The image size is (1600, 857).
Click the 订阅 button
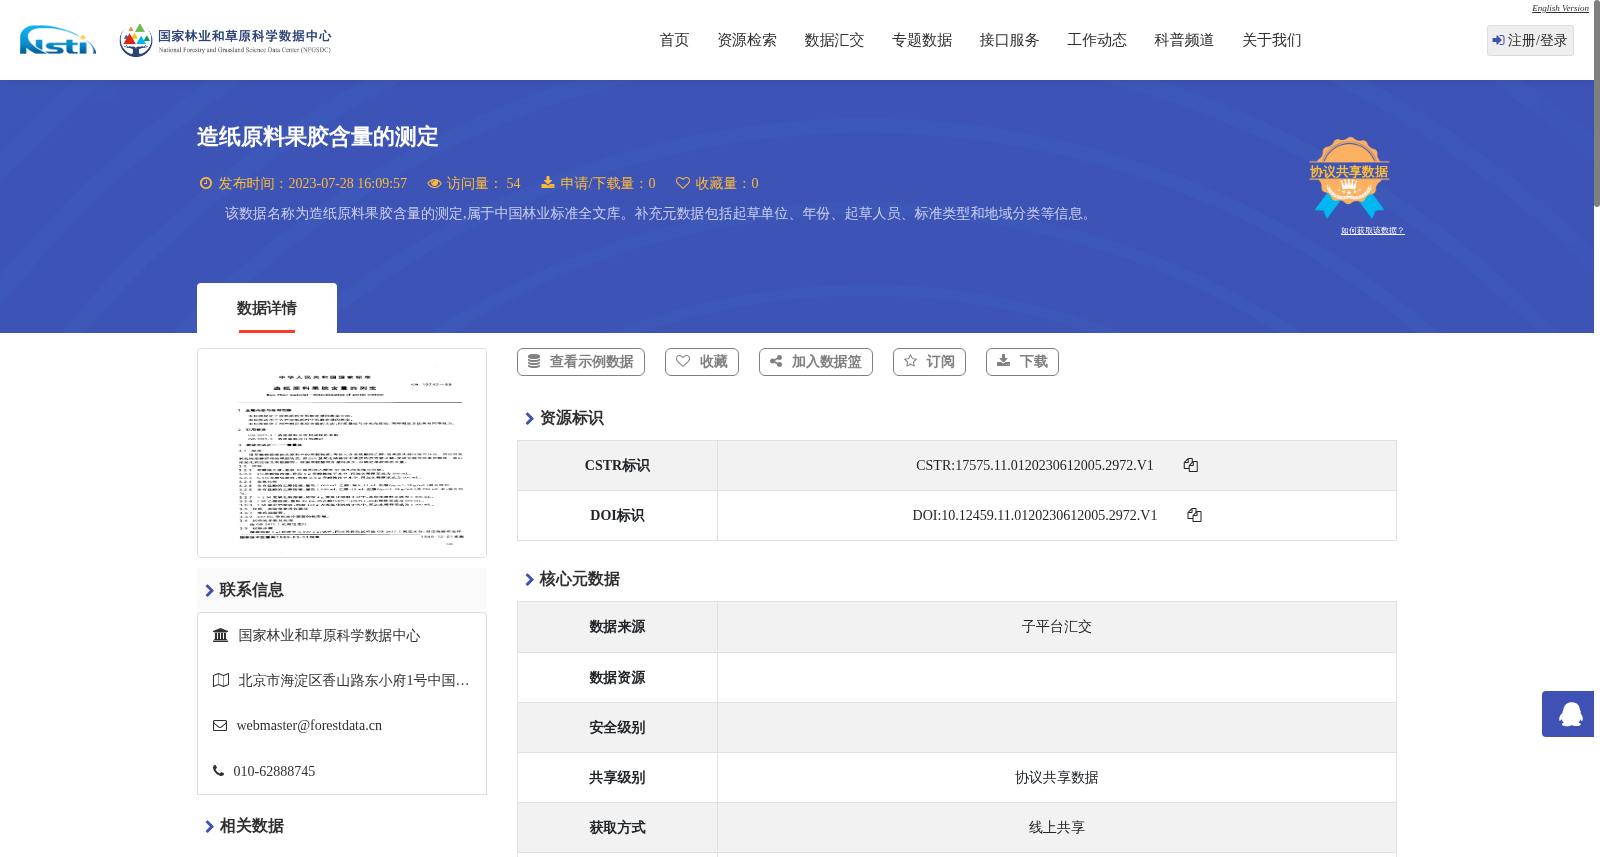929,362
